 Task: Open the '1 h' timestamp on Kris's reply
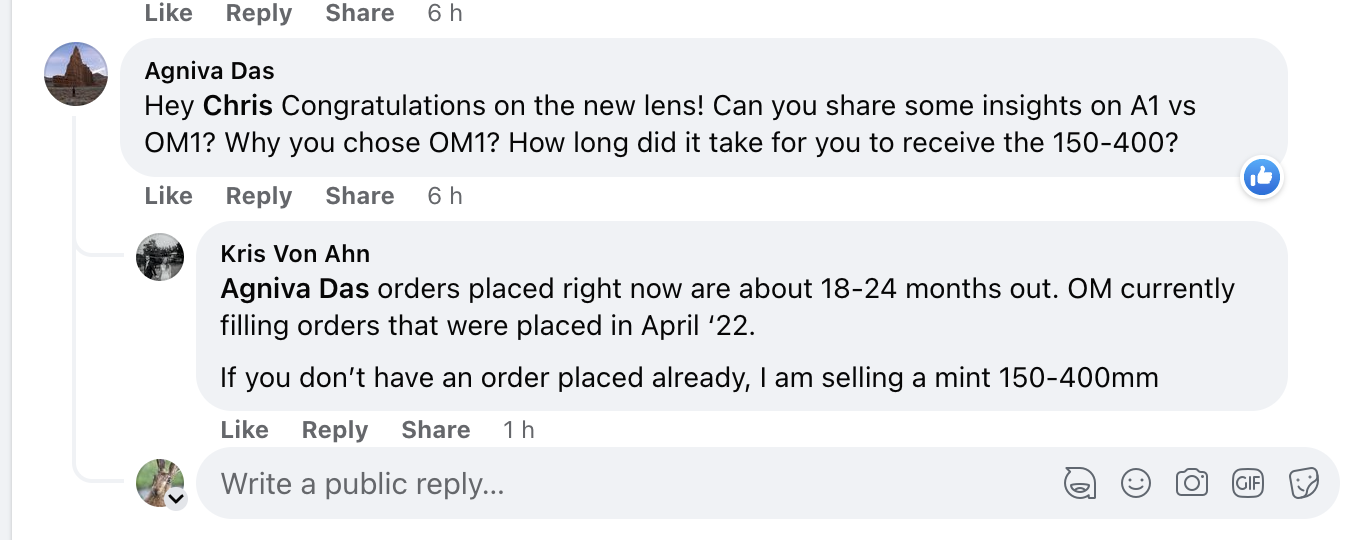[x=518, y=430]
